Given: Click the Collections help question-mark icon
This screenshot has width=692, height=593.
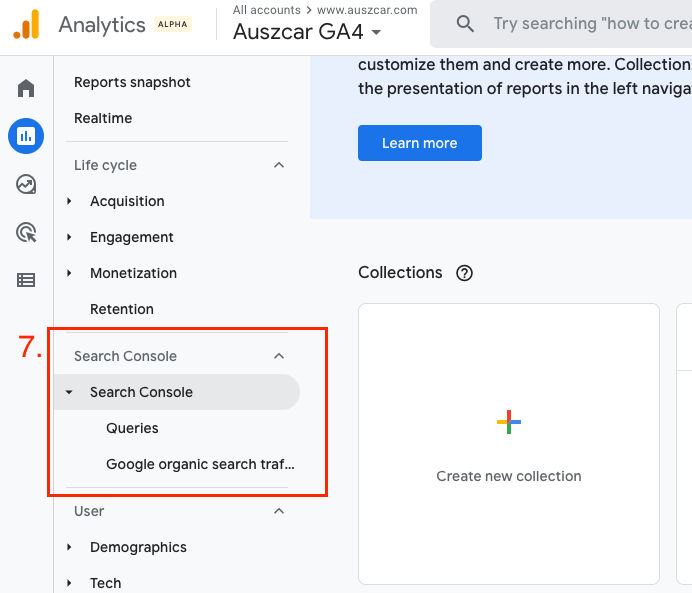Looking at the screenshot, I should [464, 273].
